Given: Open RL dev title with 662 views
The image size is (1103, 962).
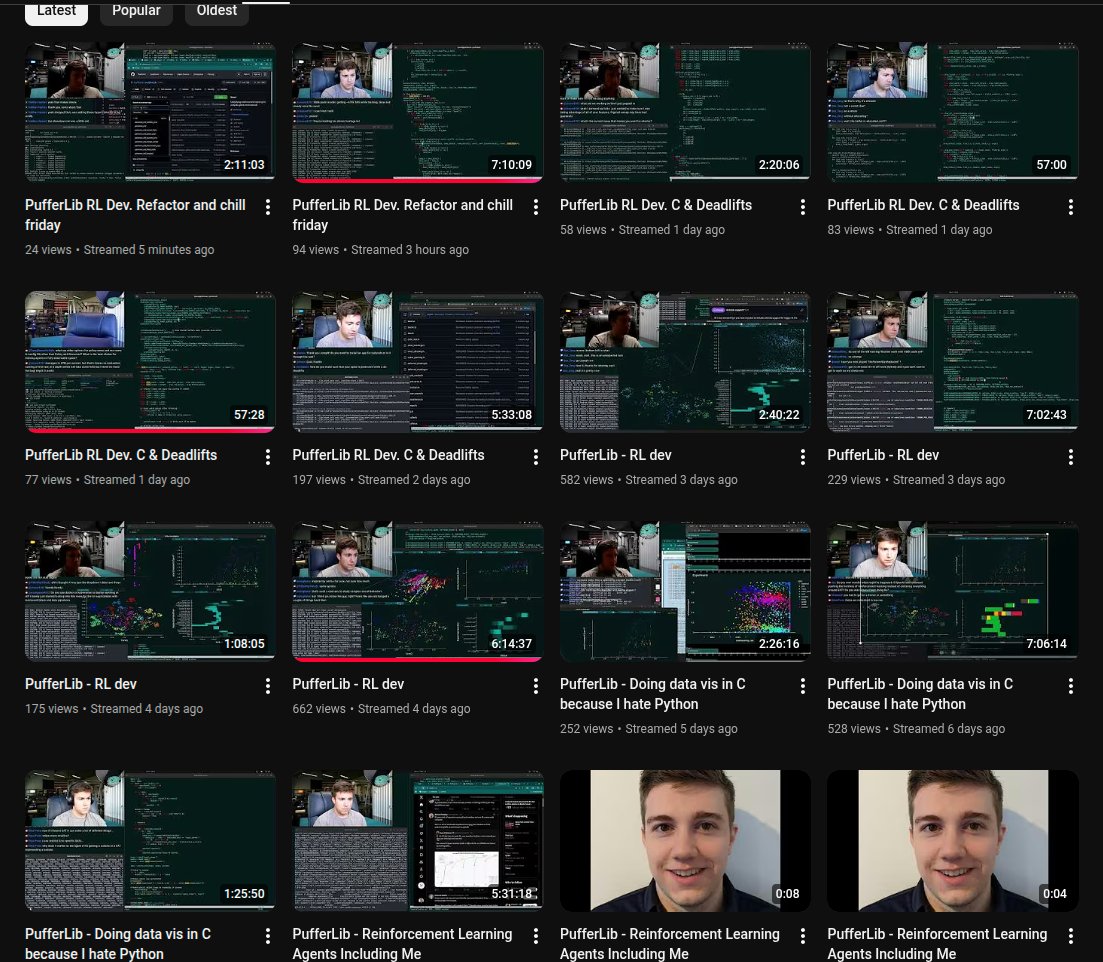Looking at the screenshot, I should point(348,684).
